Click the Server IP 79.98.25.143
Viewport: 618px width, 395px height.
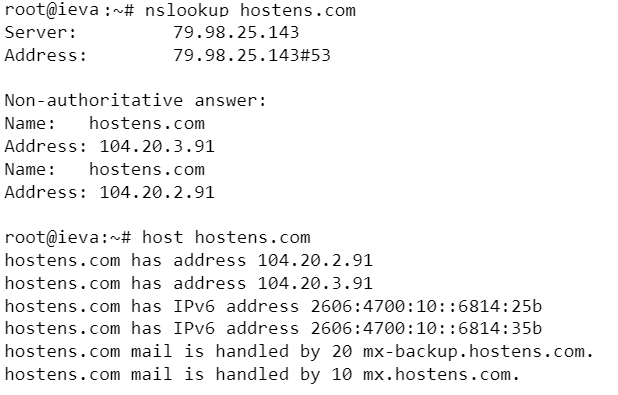236,32
